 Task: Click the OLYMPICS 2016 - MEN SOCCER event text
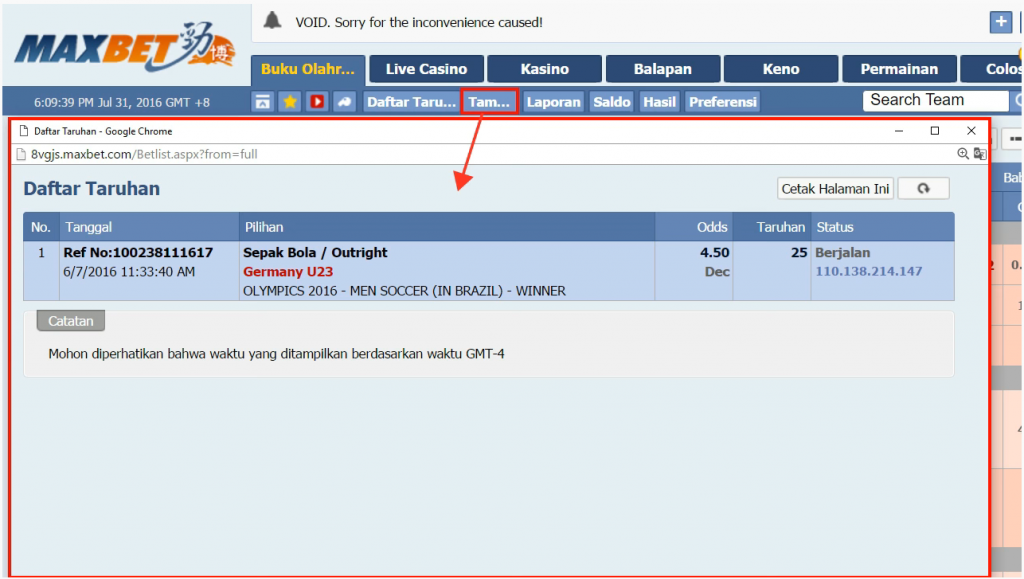[404, 291]
